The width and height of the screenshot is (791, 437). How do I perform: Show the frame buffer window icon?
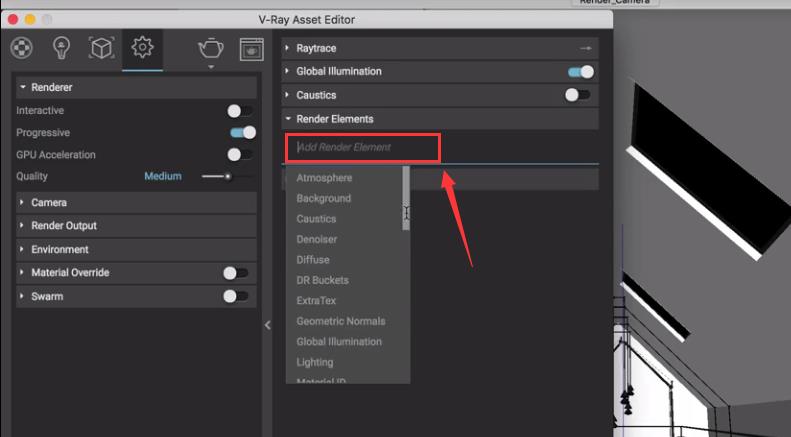pos(252,49)
